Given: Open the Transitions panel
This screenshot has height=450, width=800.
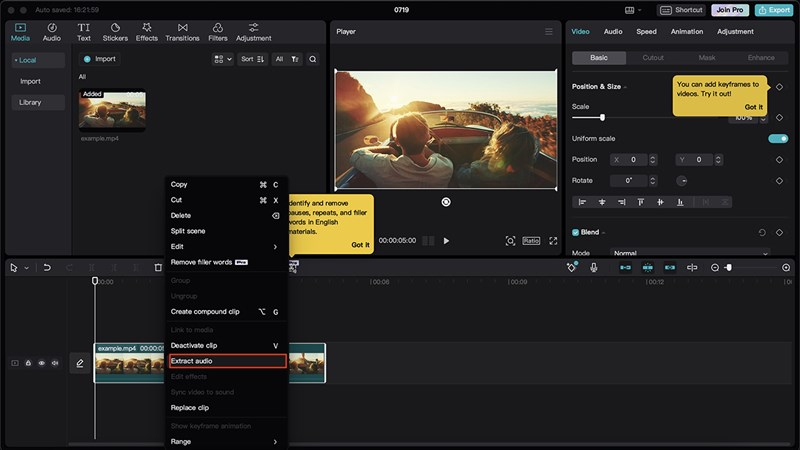Looking at the screenshot, I should coord(182,32).
